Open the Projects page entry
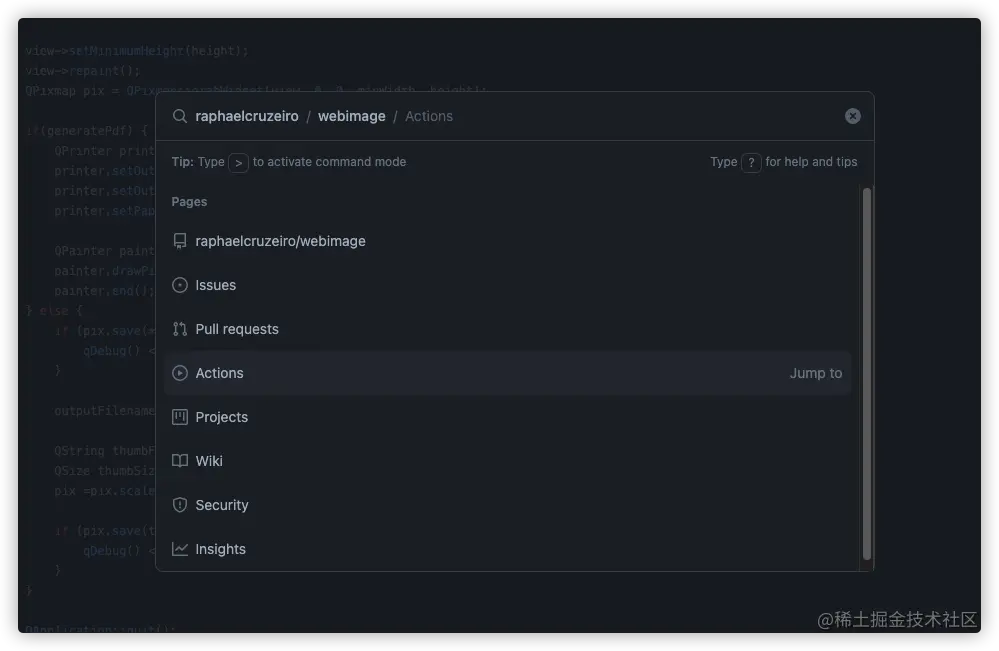 pyautogui.click(x=508, y=417)
